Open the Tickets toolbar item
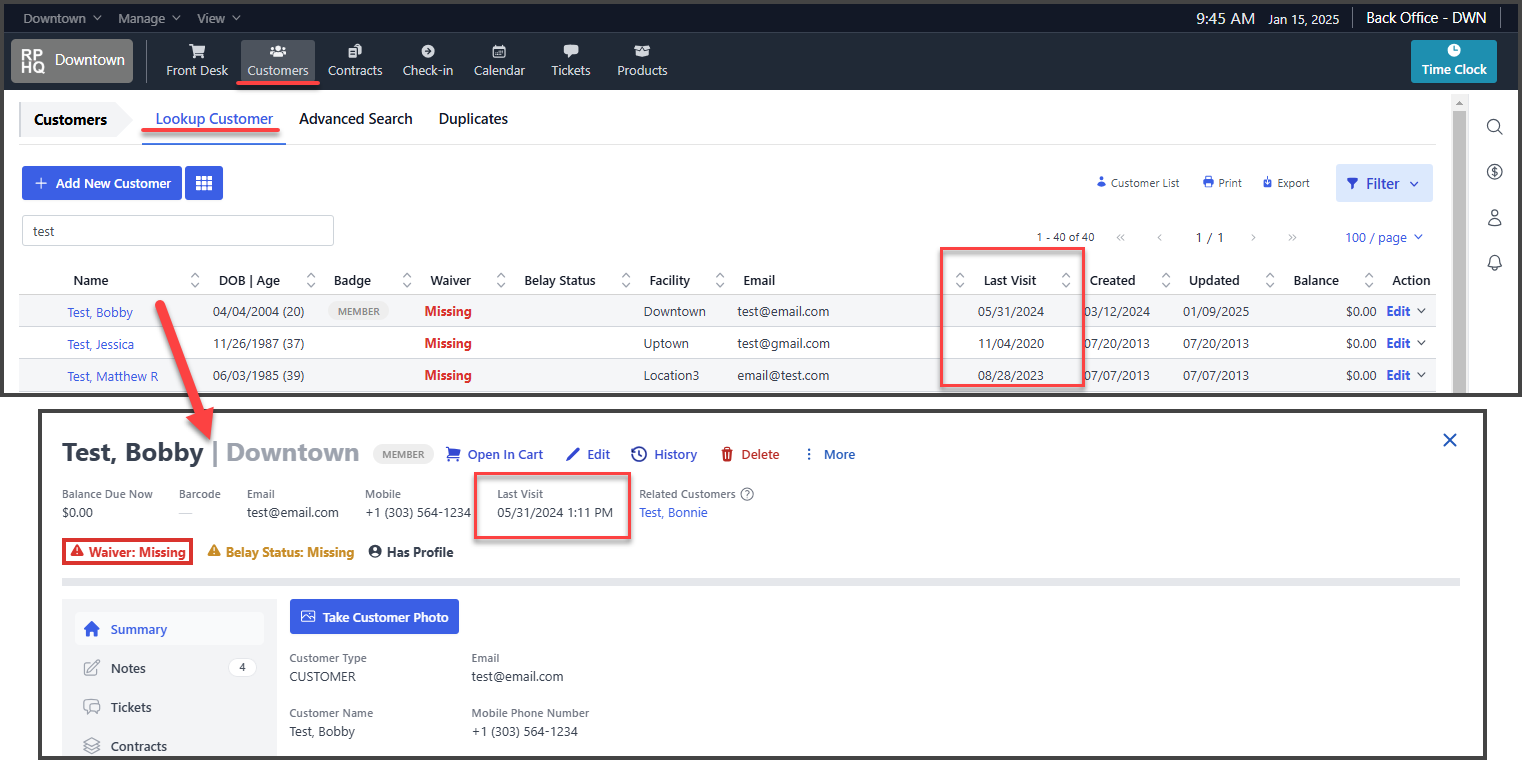The height and width of the screenshot is (760, 1522). 571,60
